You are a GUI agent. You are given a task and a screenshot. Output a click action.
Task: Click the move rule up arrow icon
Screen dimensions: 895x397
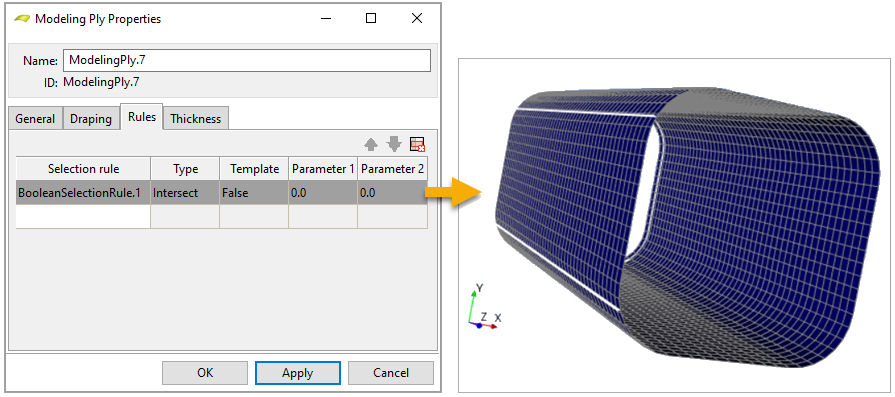(x=371, y=144)
